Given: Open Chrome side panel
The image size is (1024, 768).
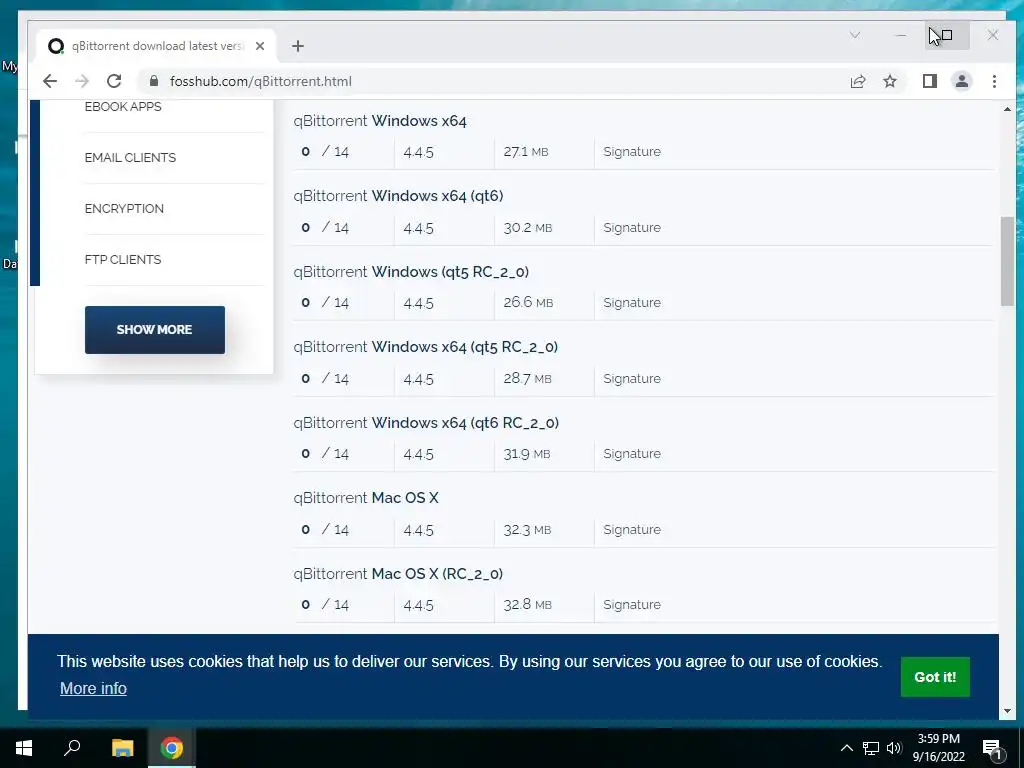Looking at the screenshot, I should tap(929, 81).
